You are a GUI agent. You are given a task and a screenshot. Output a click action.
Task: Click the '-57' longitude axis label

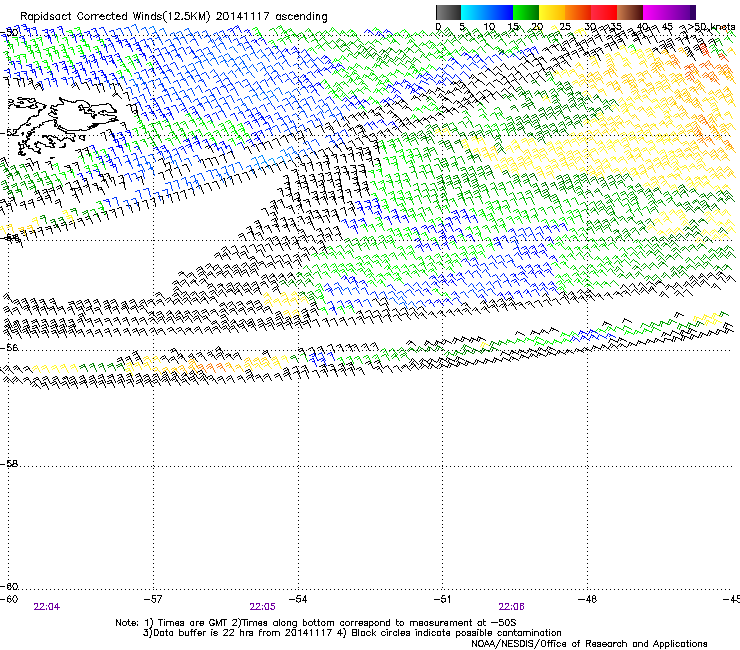coord(153,599)
